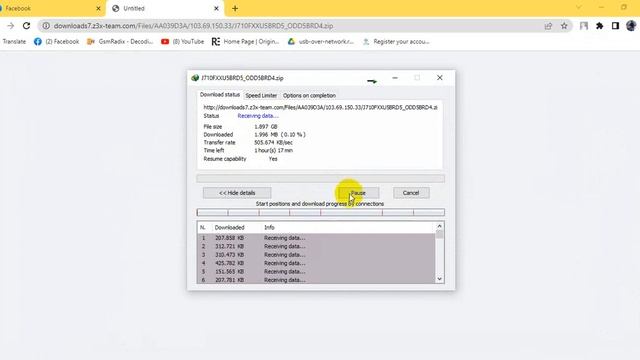Click the download URL in dialog

(x=320, y=107)
